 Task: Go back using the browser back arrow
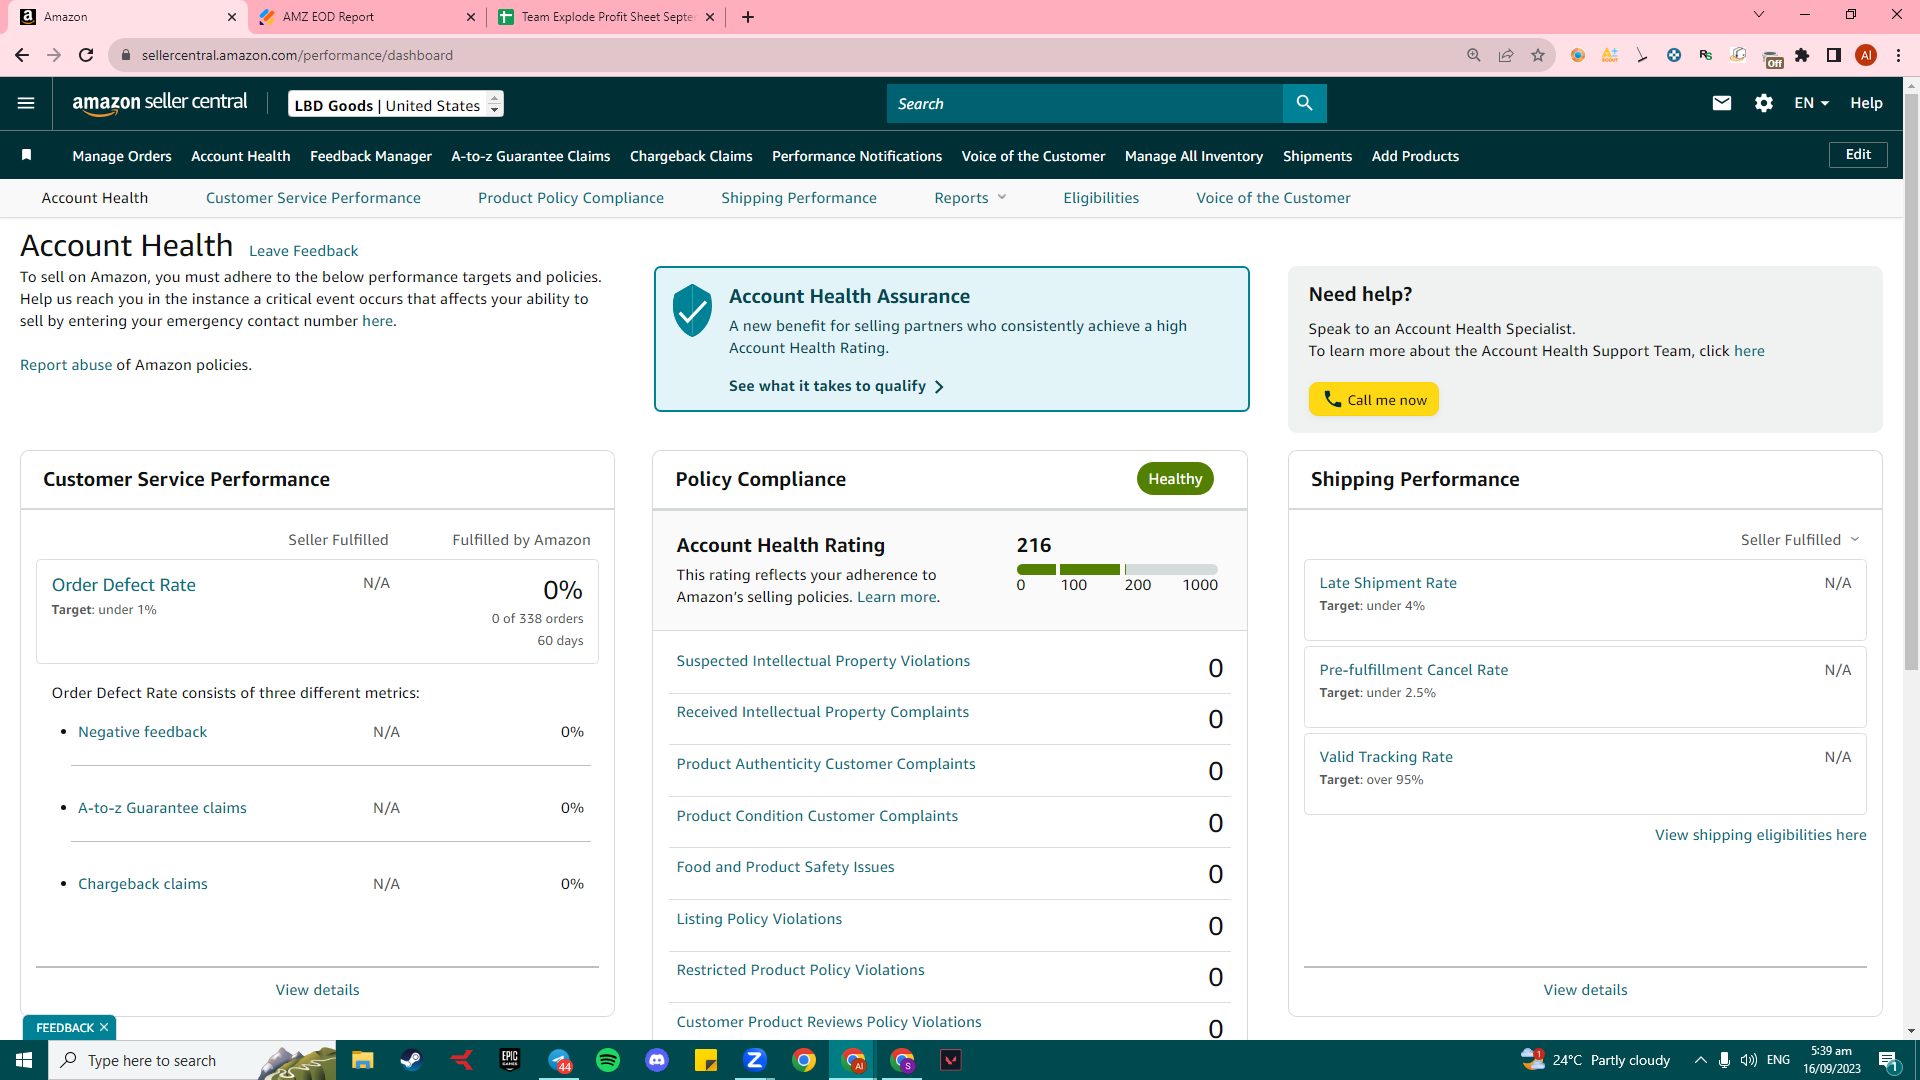click(x=22, y=55)
